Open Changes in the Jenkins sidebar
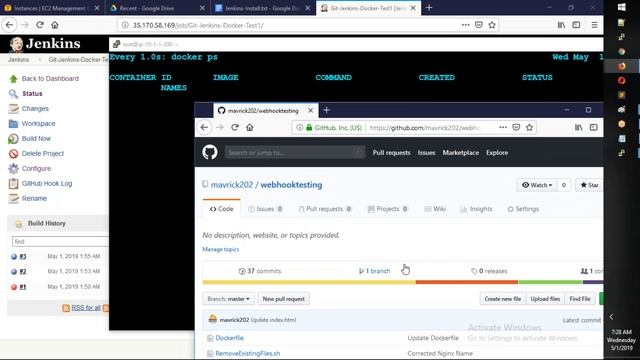 pos(35,109)
